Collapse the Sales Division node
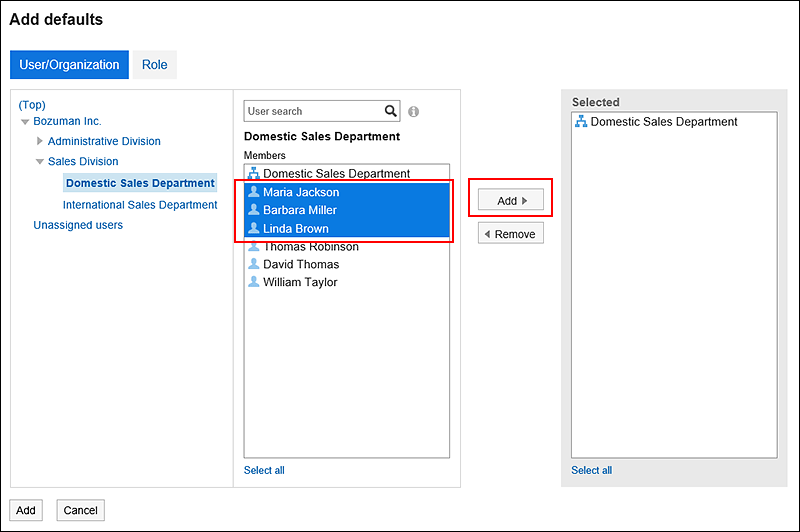 tap(39, 162)
